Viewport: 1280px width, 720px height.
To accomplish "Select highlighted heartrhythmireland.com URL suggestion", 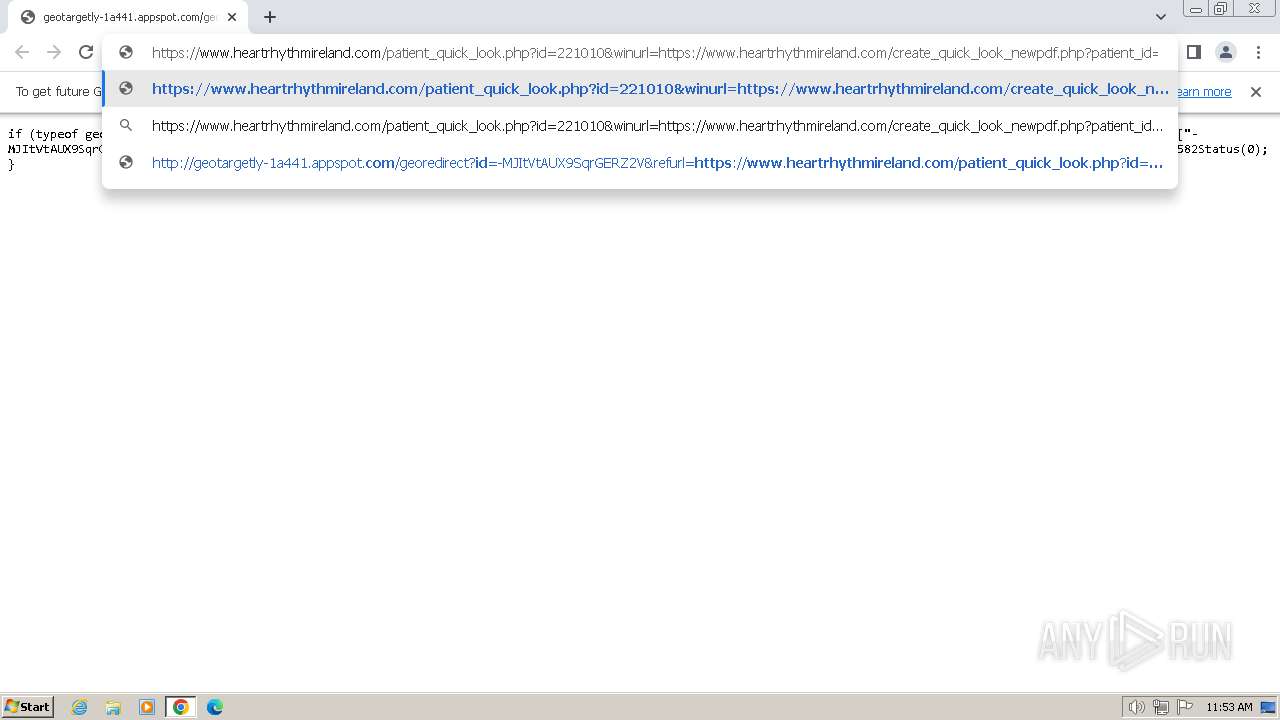I will point(640,89).
